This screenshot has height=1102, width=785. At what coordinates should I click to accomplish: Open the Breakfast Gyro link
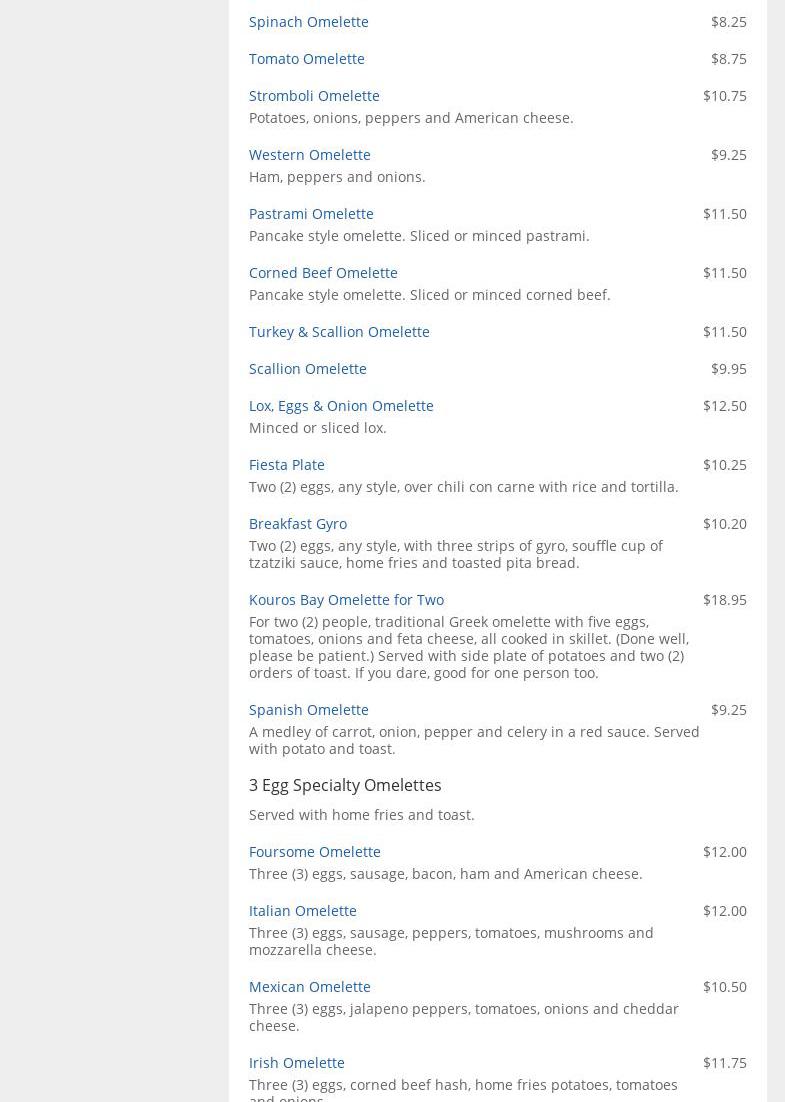[x=298, y=523]
